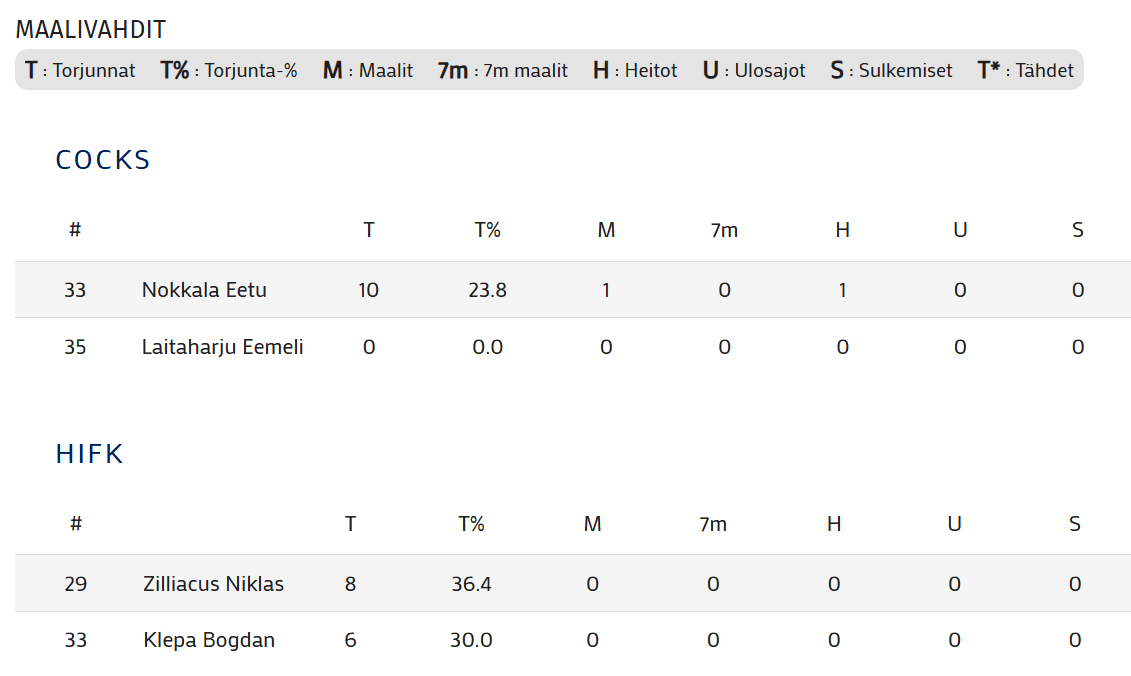This screenshot has width=1131, height=676.
Task: Click the Torjunta-% legend entry
Action: click(x=229, y=70)
